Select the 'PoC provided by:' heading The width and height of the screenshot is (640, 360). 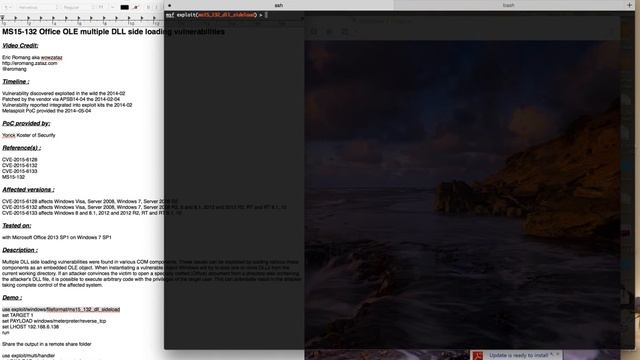26,123
